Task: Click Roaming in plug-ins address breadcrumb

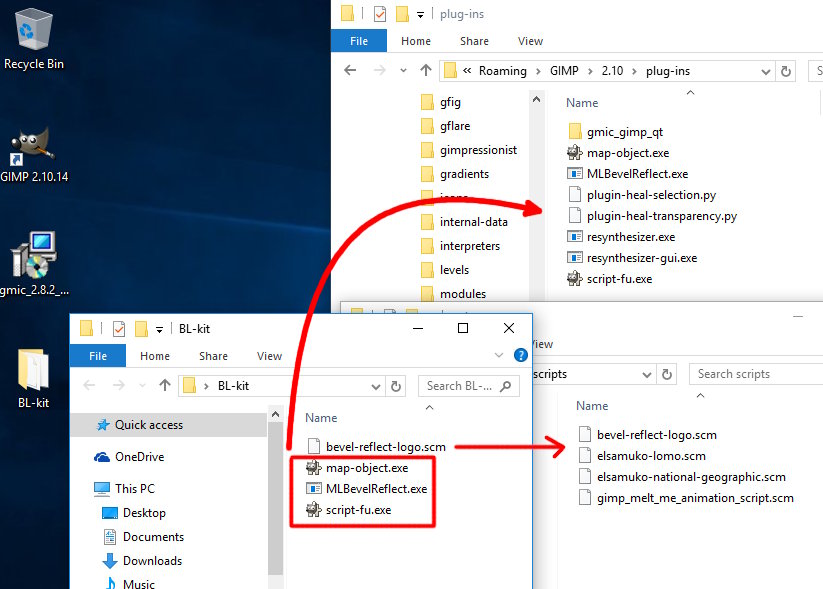Action: click(x=502, y=71)
